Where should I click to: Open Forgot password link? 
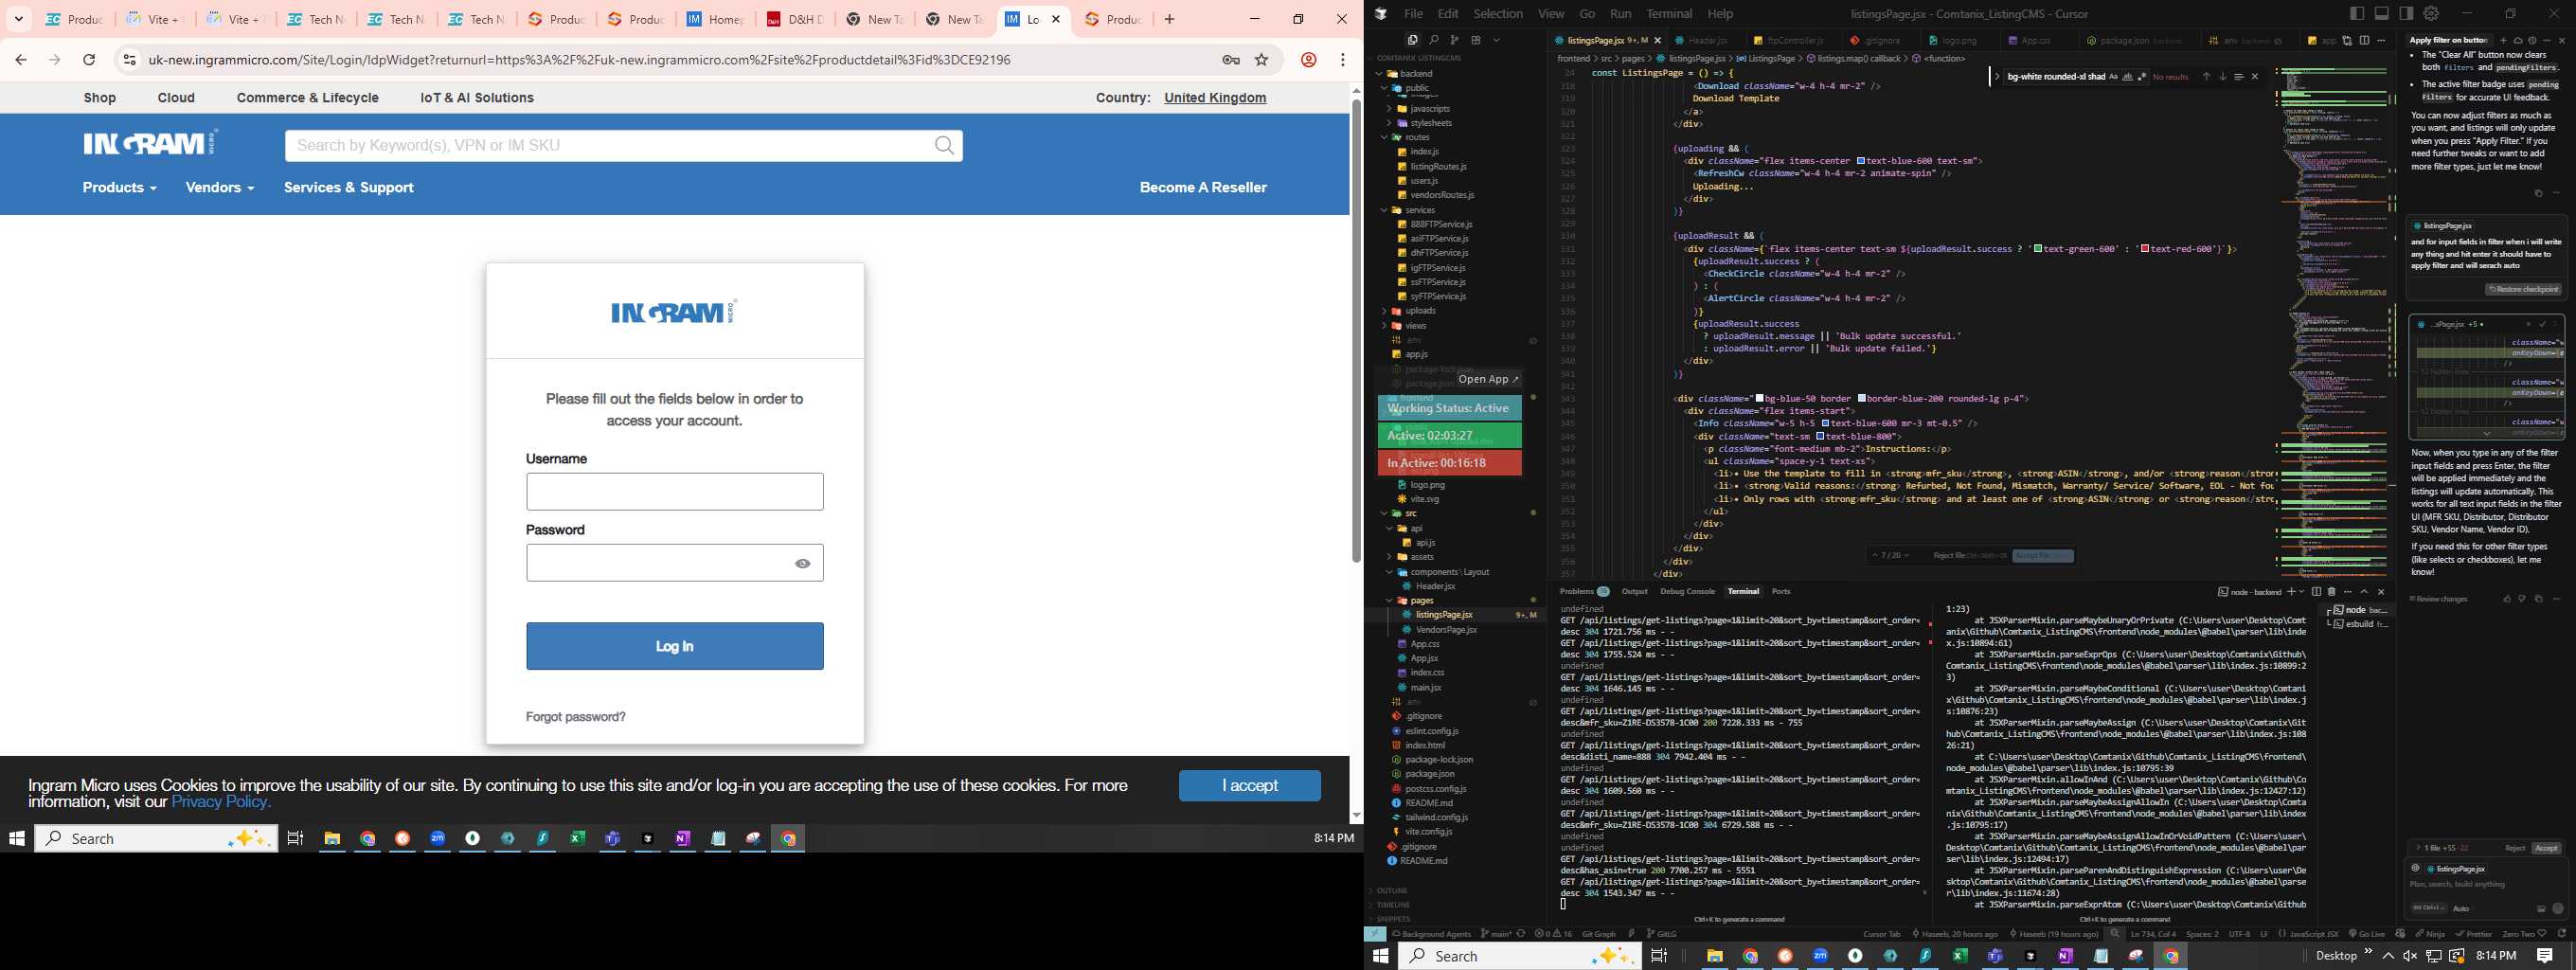tap(575, 717)
